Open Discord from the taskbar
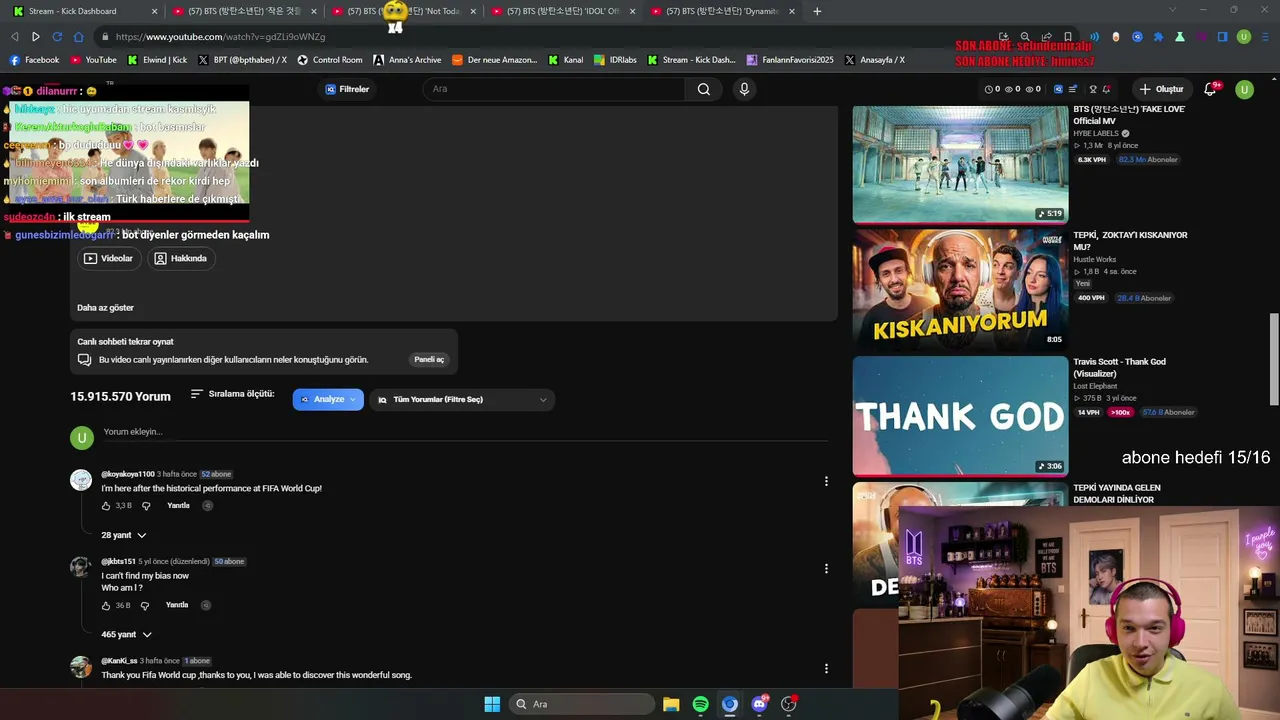 tap(759, 704)
